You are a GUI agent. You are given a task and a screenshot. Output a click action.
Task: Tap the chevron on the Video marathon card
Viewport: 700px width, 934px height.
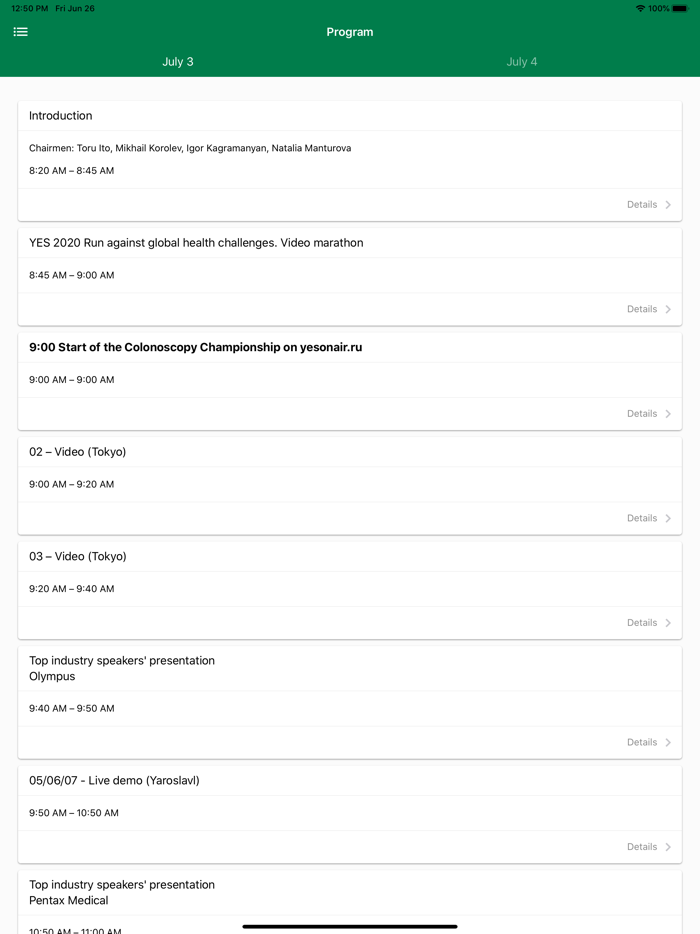[x=668, y=309]
